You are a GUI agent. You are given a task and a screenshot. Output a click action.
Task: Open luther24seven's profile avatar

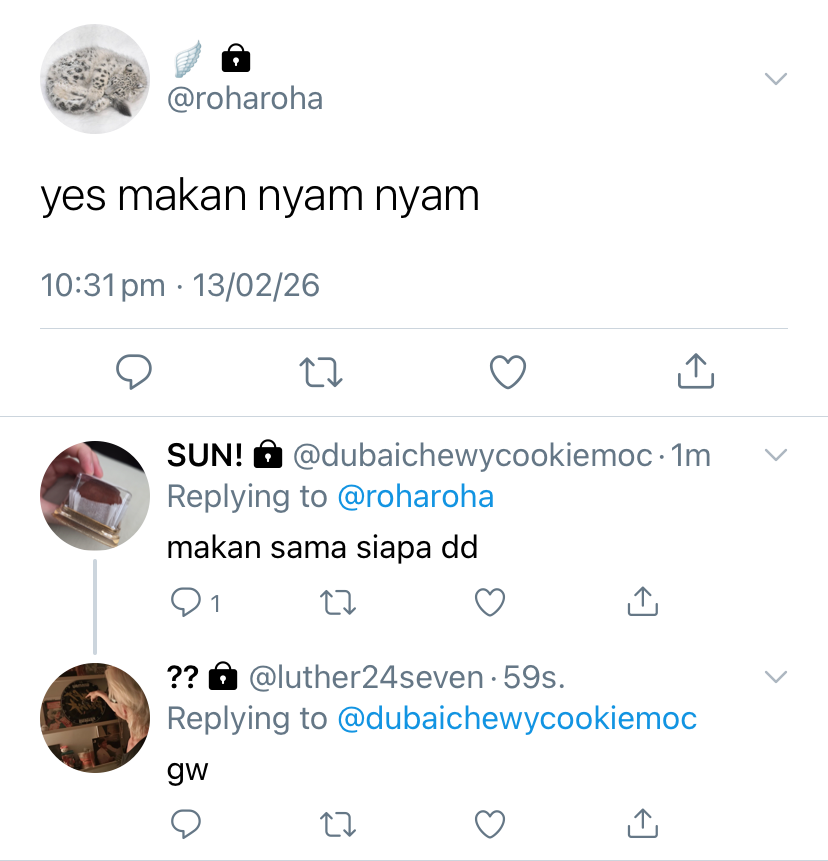pyautogui.click(x=95, y=718)
